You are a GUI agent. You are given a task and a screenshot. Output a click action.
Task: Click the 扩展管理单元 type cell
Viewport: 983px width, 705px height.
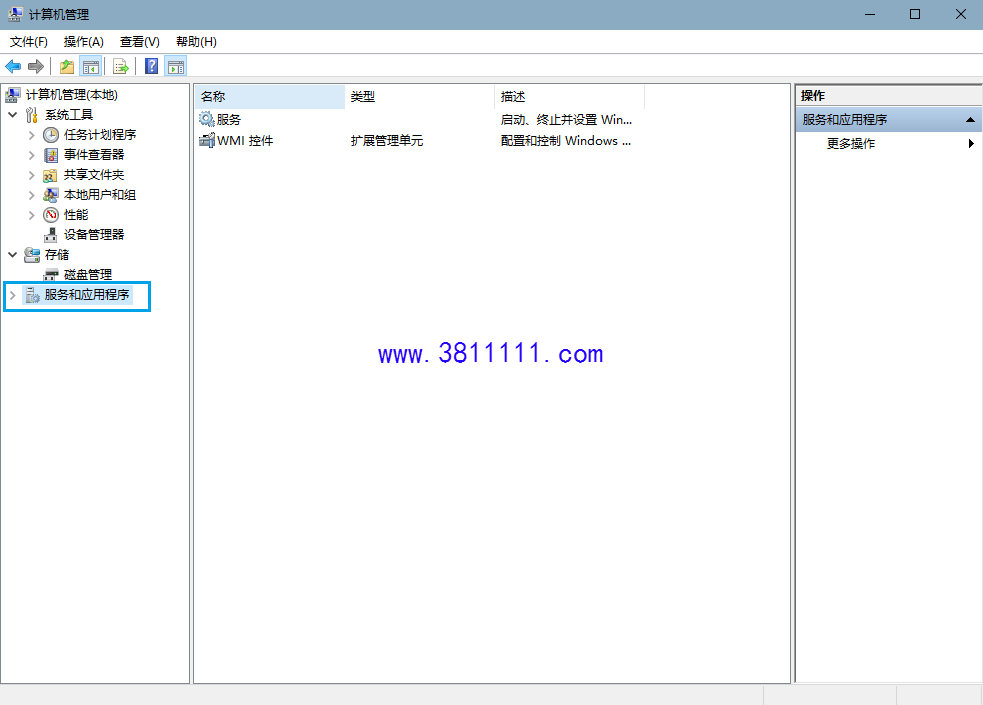point(387,141)
